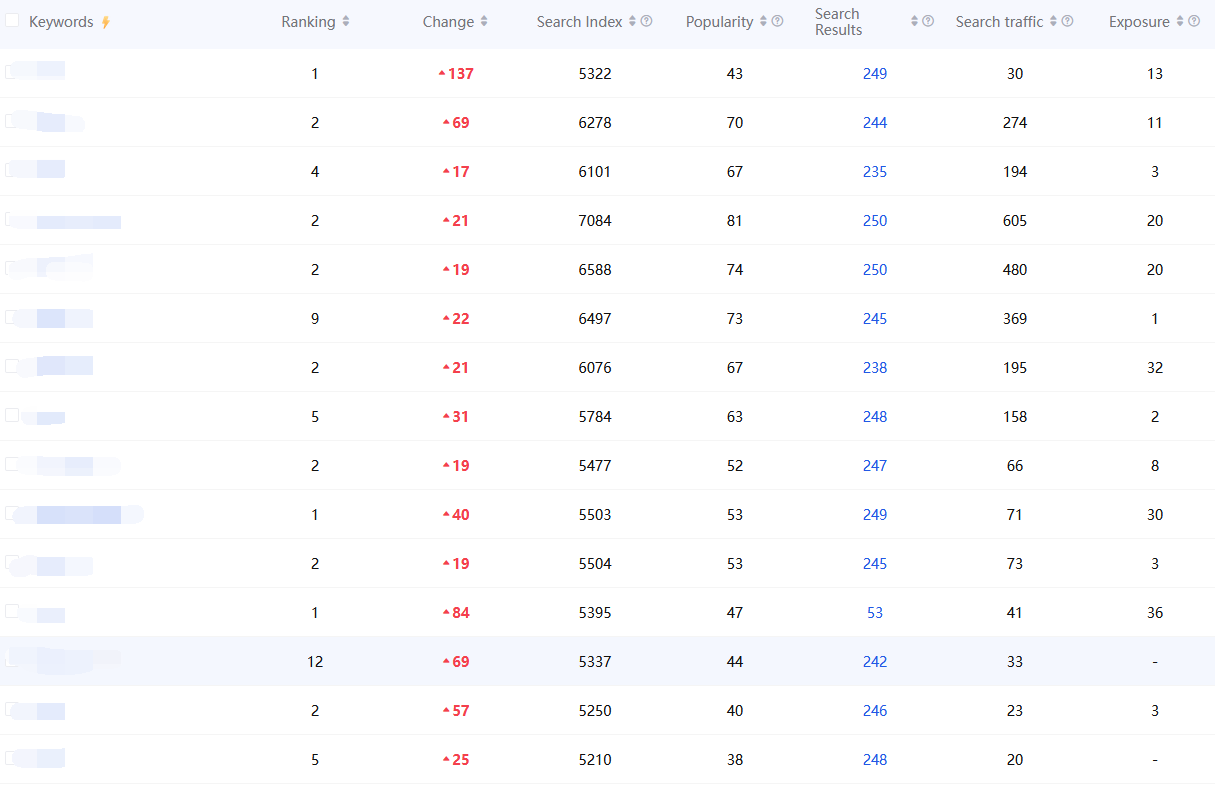
Task: Show help icon info for Search Results
Action: click(928, 21)
